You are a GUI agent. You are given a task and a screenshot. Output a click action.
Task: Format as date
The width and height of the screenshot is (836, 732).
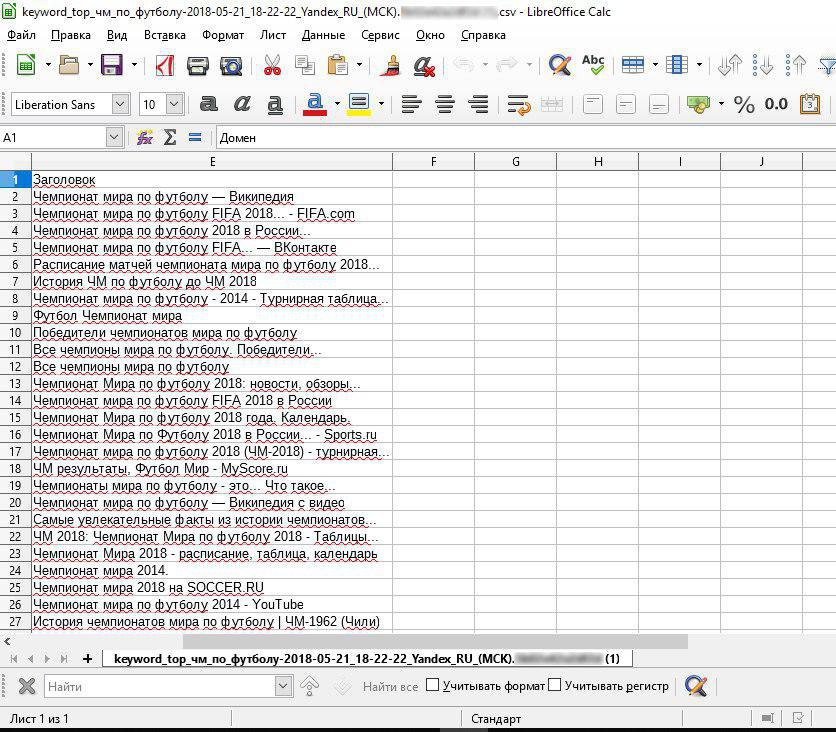tap(810, 104)
